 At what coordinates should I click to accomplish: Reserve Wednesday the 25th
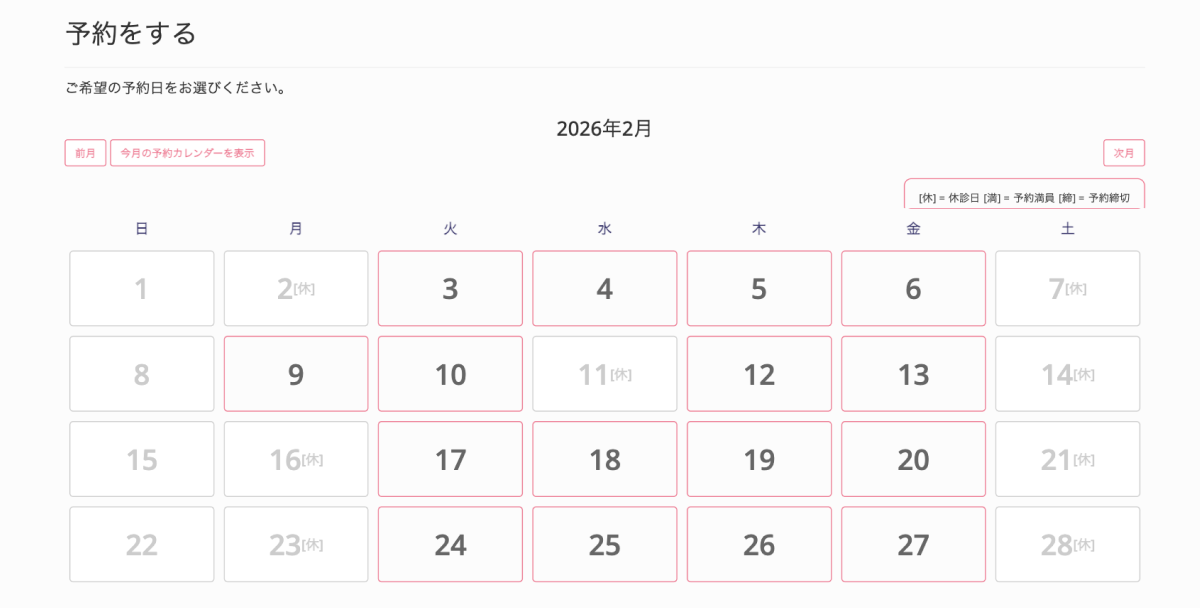[x=604, y=544]
